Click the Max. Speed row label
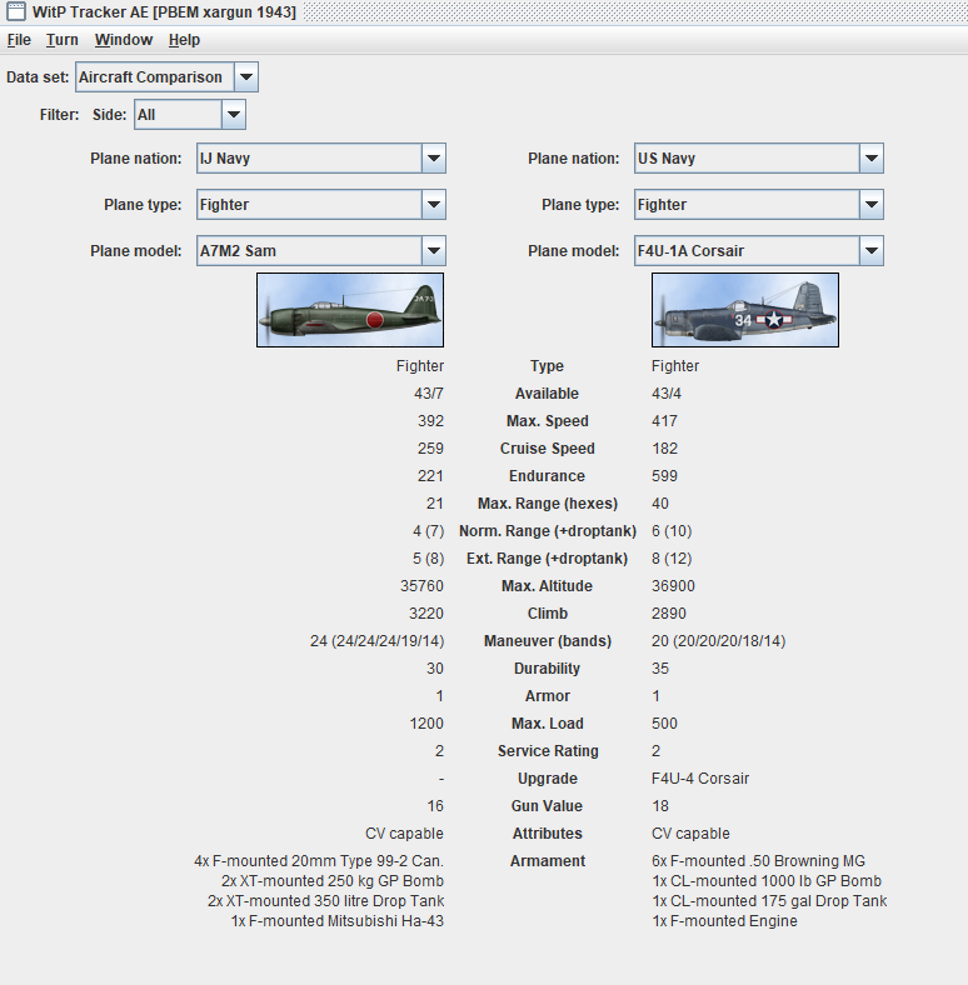Viewport: 968px width, 985px height. (547, 421)
